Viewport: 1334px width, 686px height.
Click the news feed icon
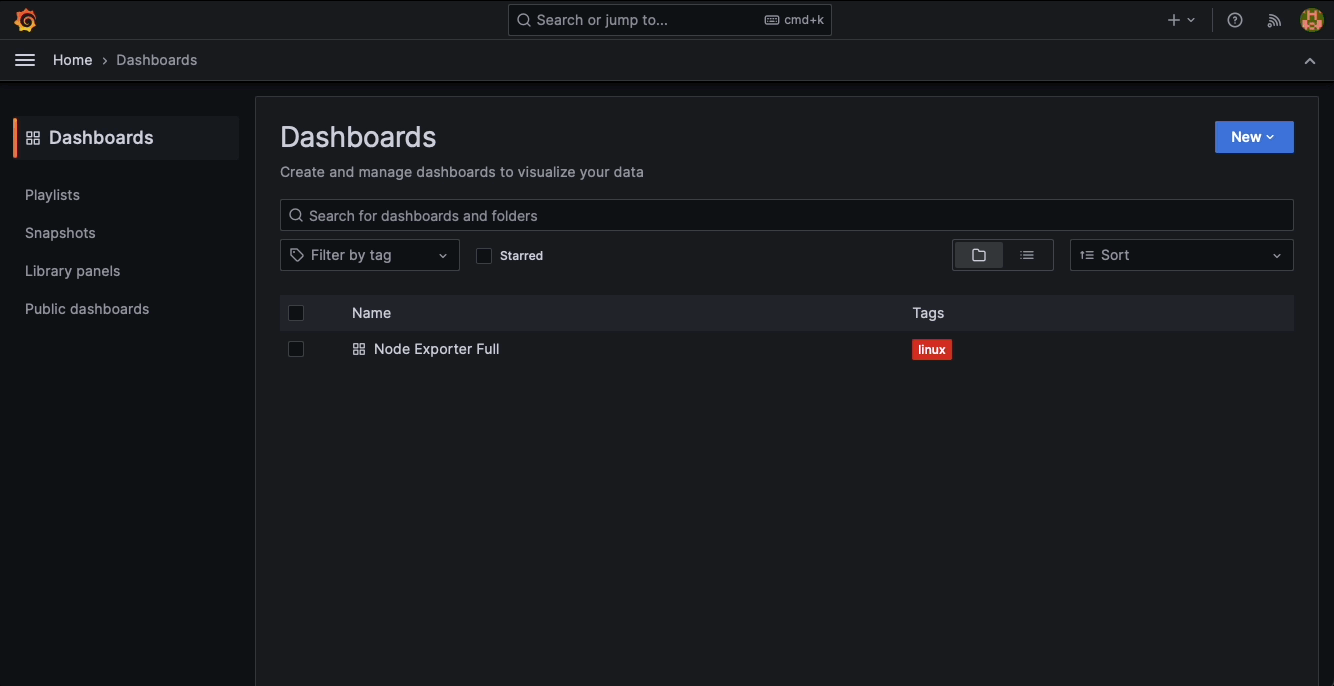coord(1274,19)
